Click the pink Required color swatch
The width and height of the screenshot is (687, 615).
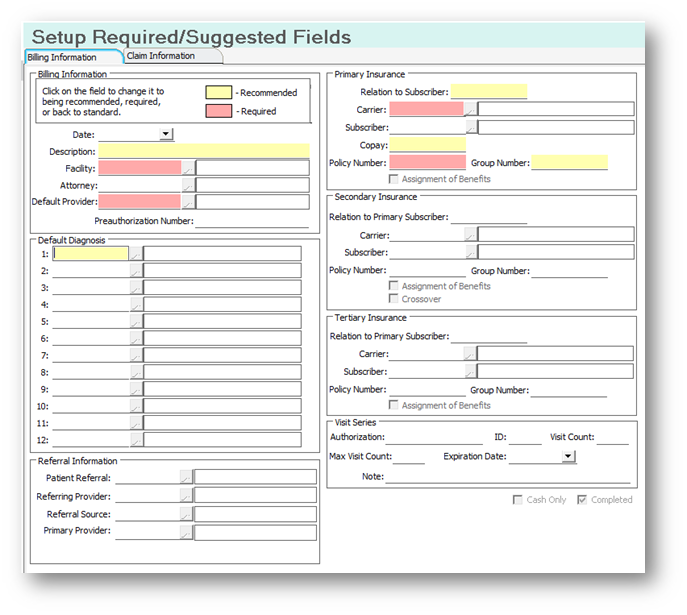point(218,112)
